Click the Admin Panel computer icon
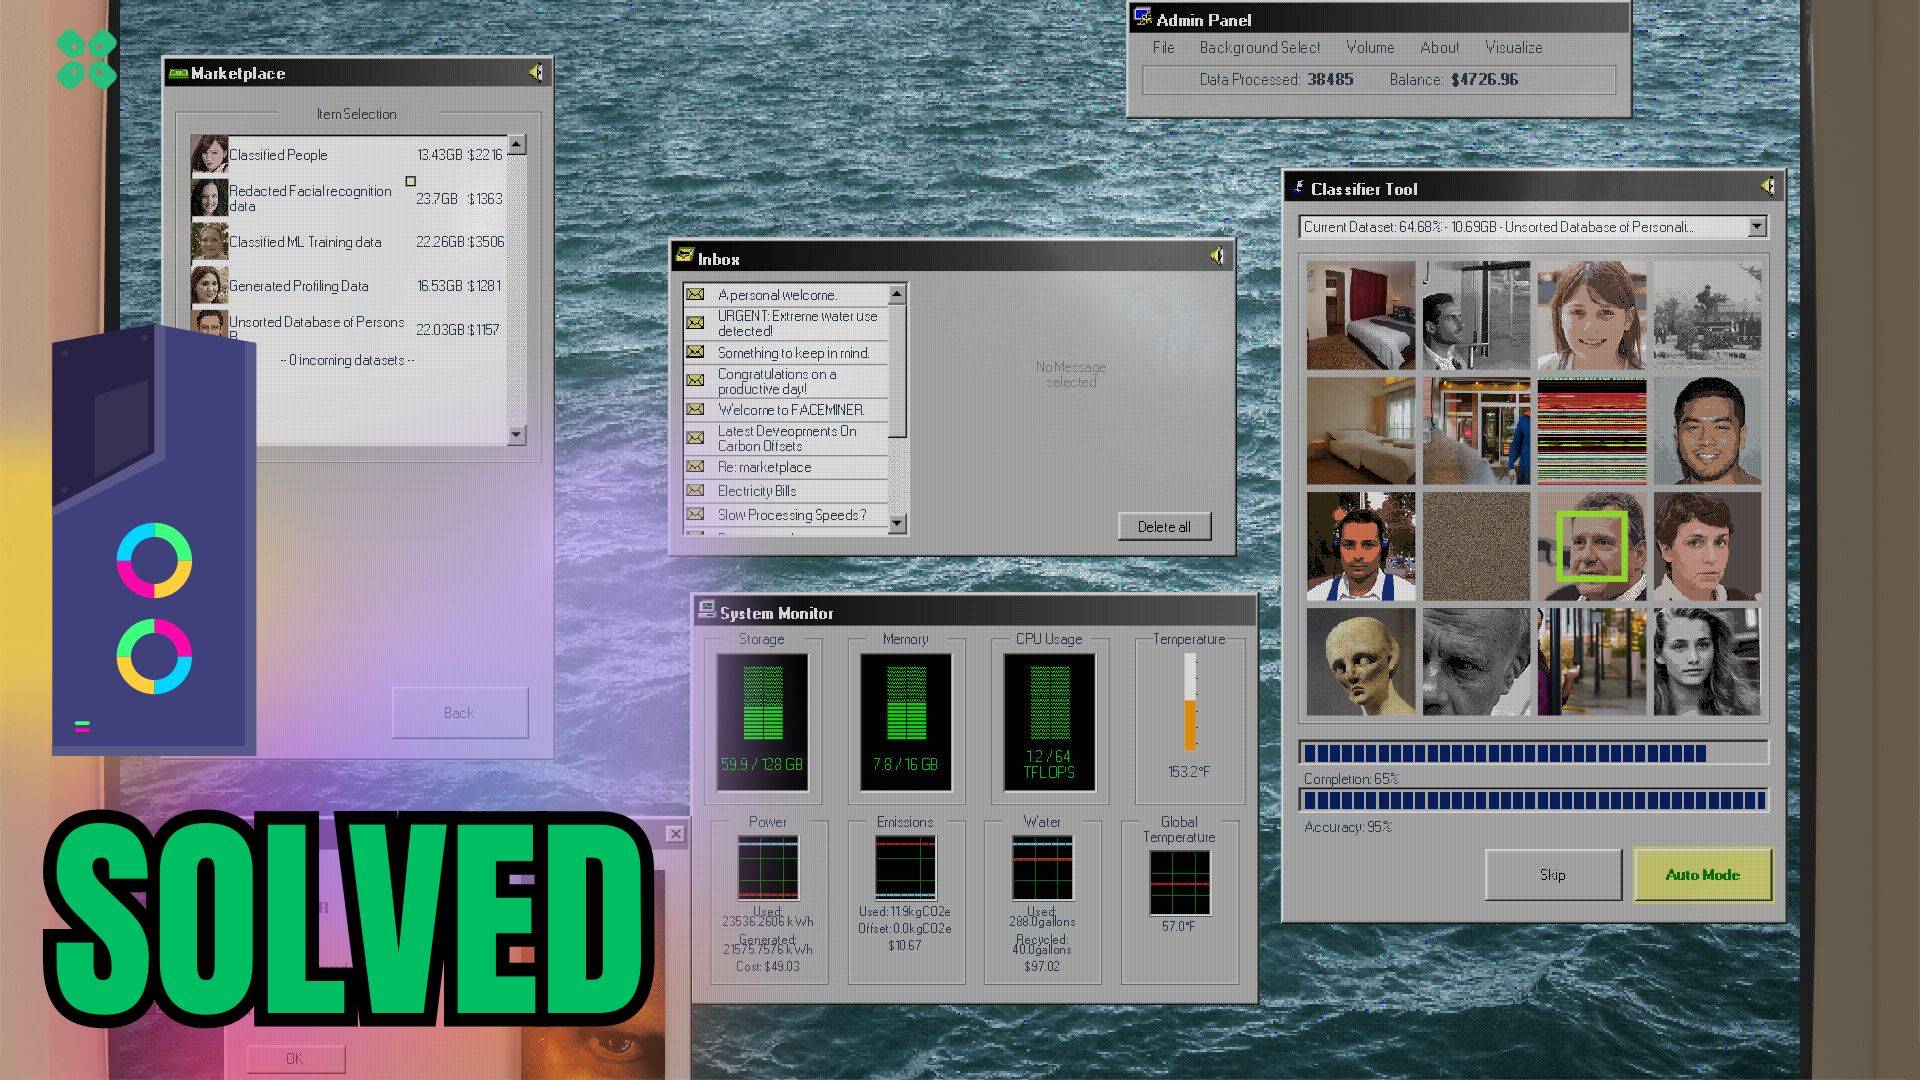The height and width of the screenshot is (1080, 1920). point(1142,18)
